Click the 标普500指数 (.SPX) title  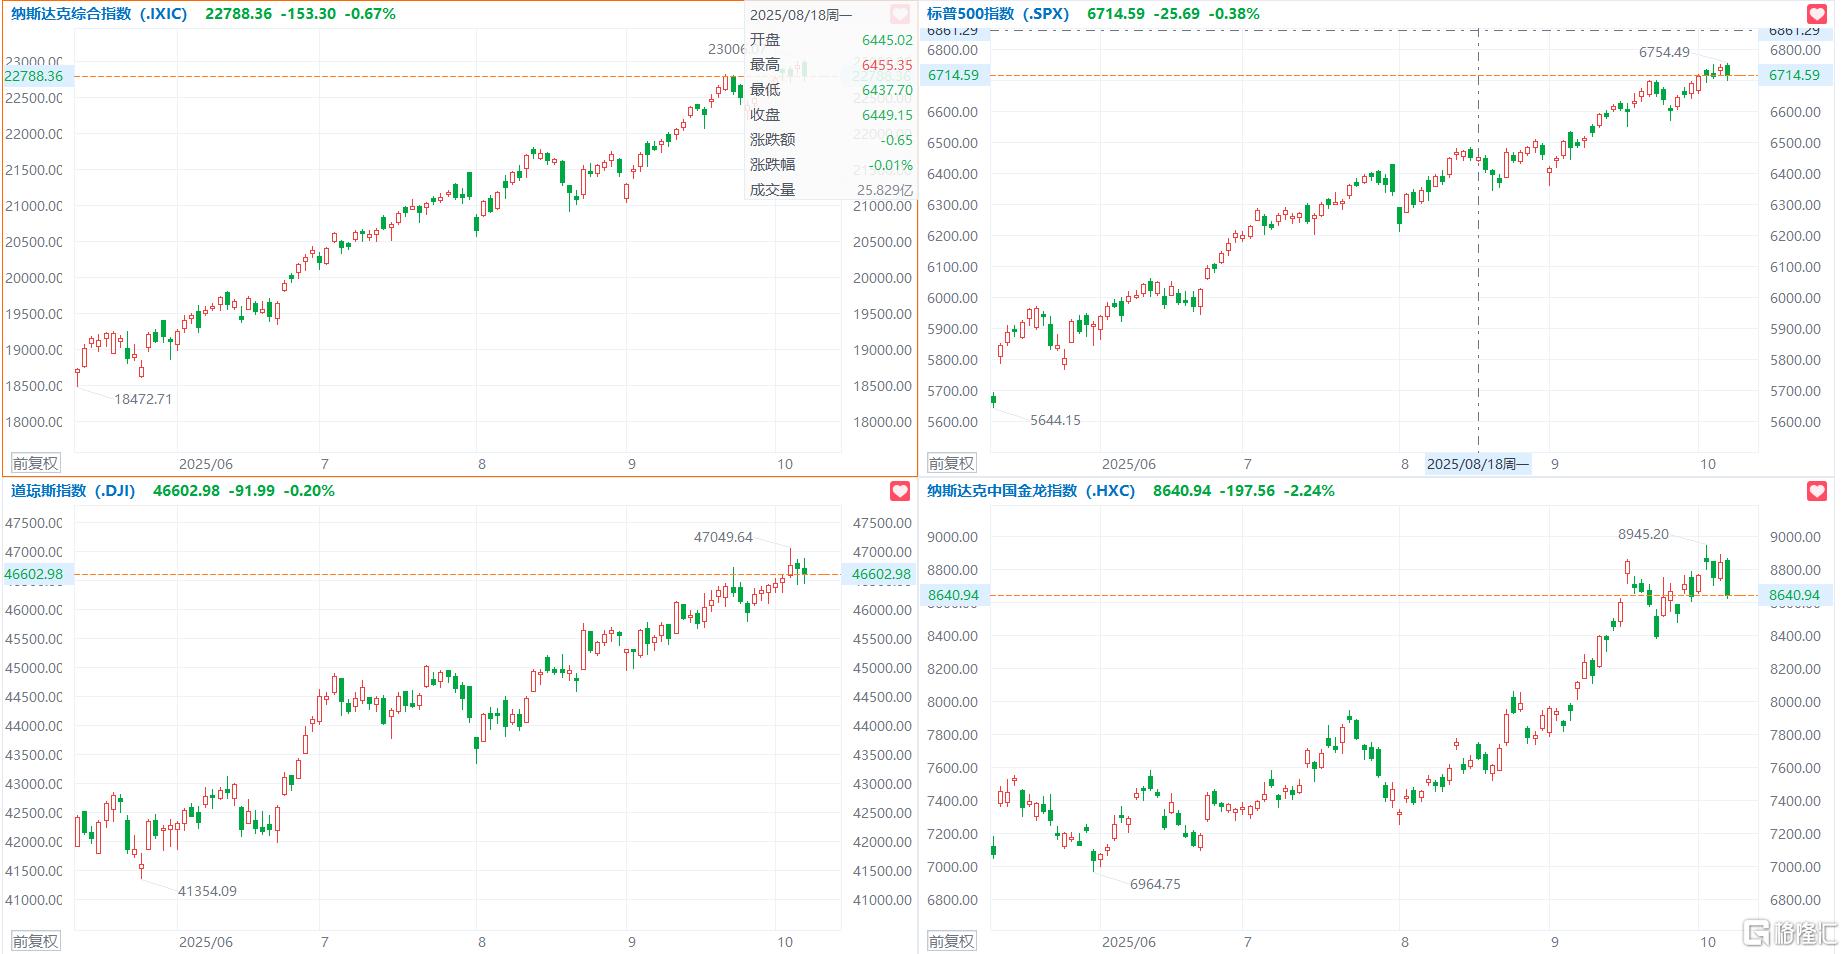(x=997, y=14)
